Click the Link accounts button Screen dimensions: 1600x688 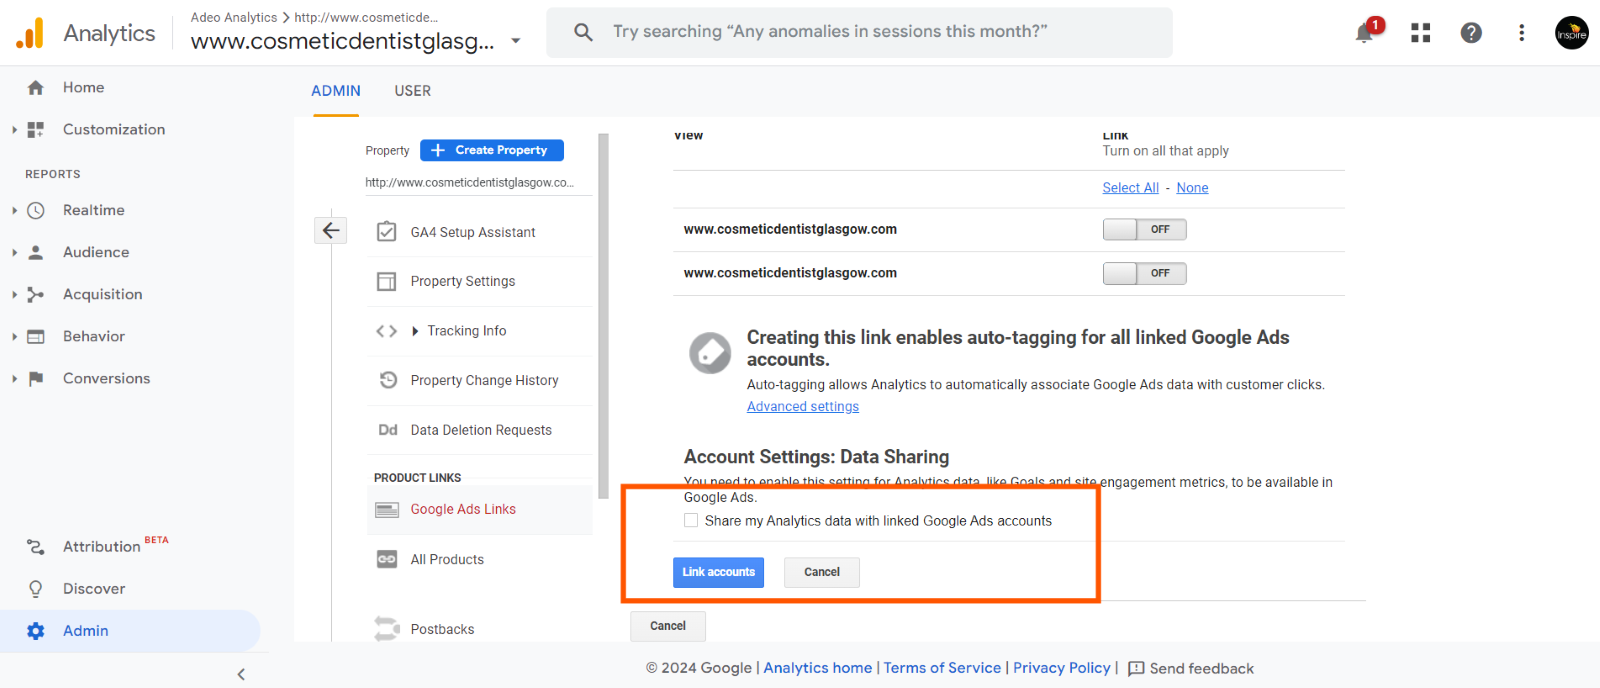point(718,572)
